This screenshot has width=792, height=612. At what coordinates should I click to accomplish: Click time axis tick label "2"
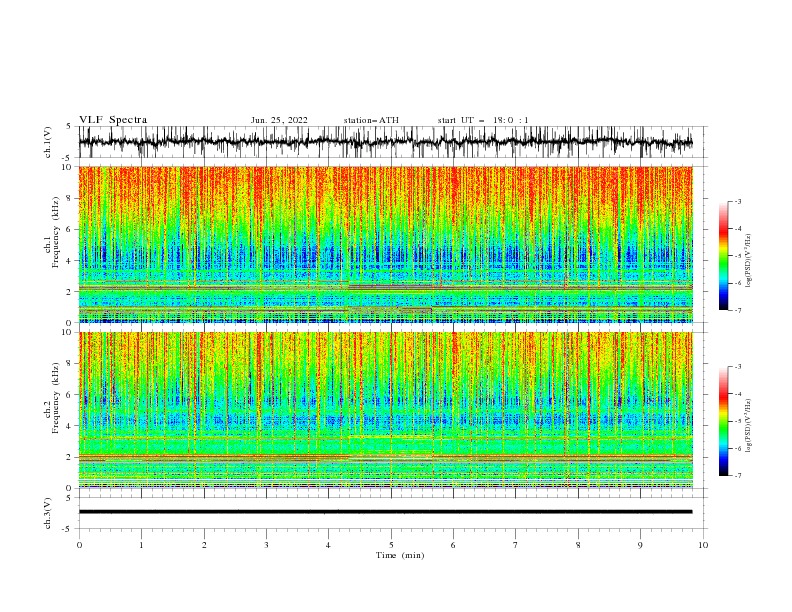tap(204, 545)
